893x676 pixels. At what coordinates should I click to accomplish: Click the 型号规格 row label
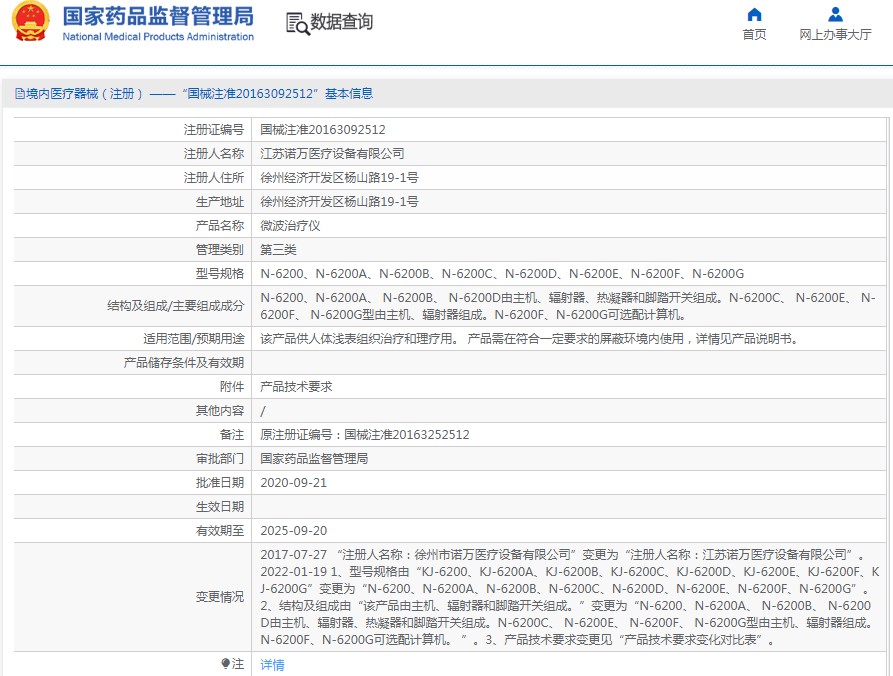tap(220, 274)
